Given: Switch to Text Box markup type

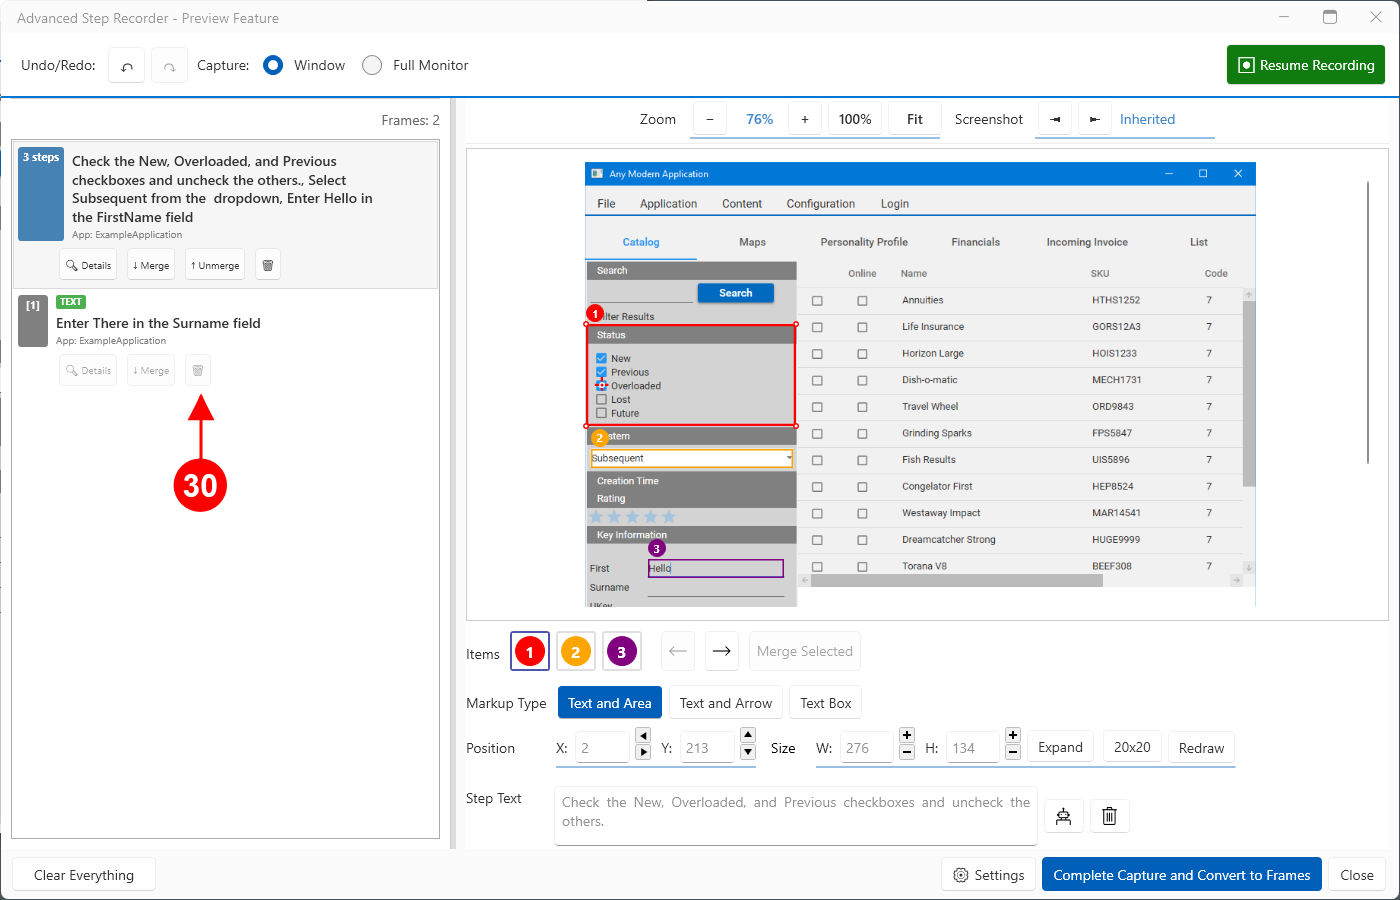Looking at the screenshot, I should [x=825, y=703].
